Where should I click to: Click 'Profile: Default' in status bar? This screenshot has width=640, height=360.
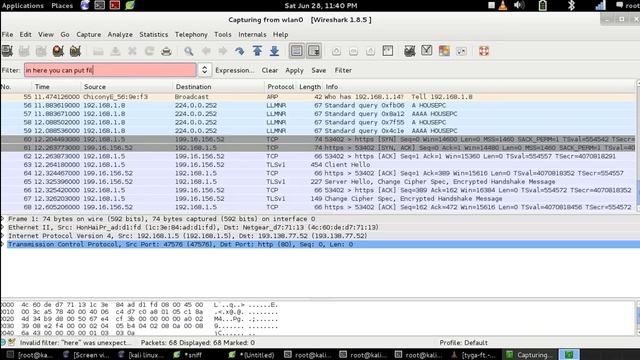pos(463,342)
